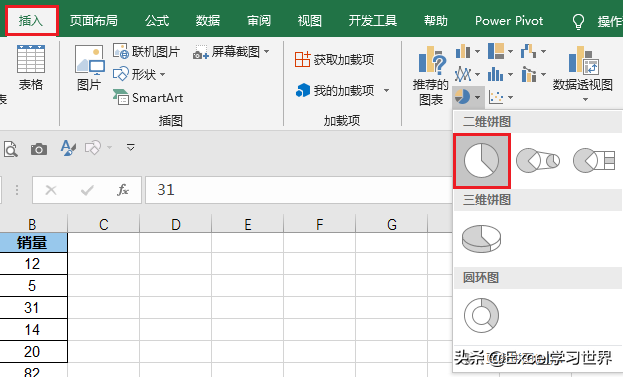This screenshot has height=377, width=623.
Task: Go to the 数据 tab
Action: pyautogui.click(x=208, y=21)
